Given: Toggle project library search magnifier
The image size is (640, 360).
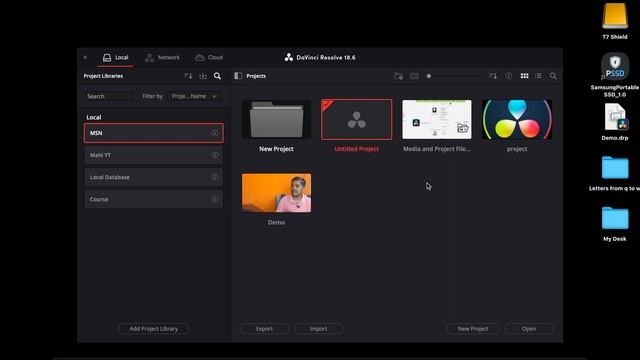Looking at the screenshot, I should point(218,76).
